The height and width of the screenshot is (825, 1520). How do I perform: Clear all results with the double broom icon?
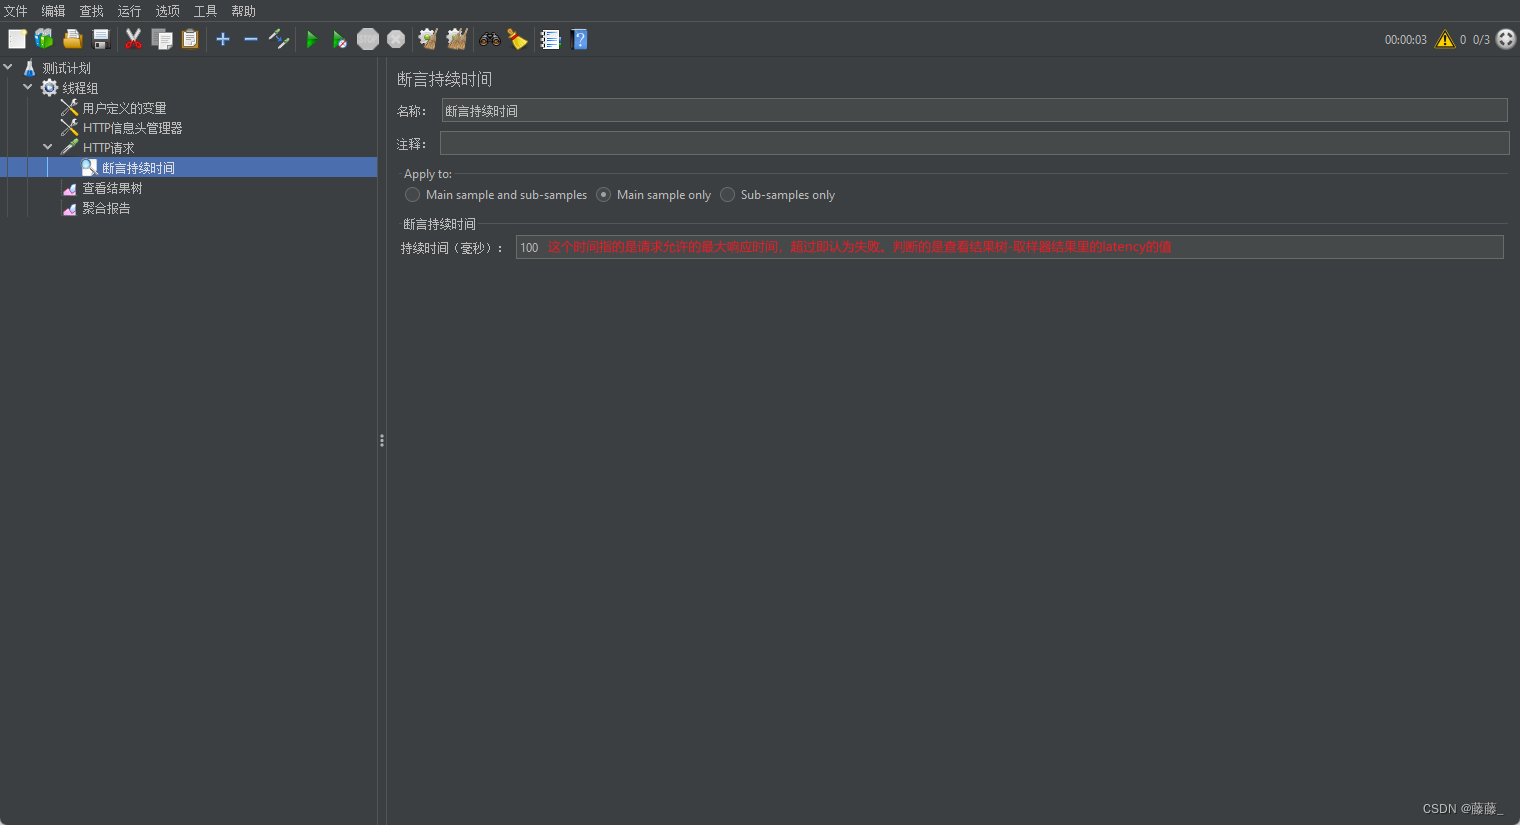pos(457,39)
